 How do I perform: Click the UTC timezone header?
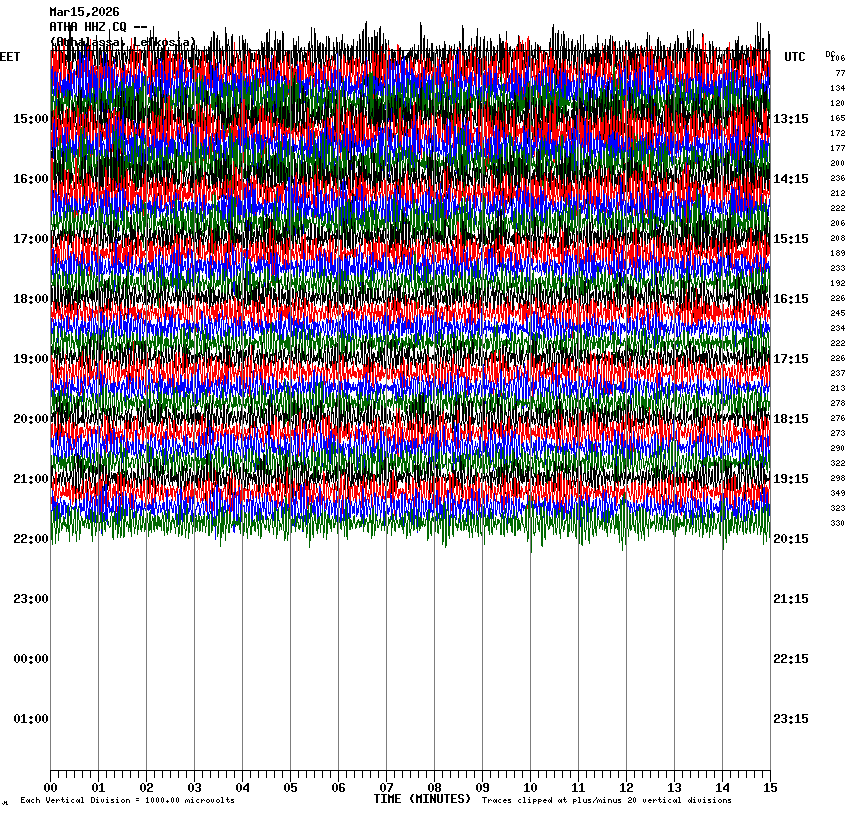pyautogui.click(x=794, y=57)
